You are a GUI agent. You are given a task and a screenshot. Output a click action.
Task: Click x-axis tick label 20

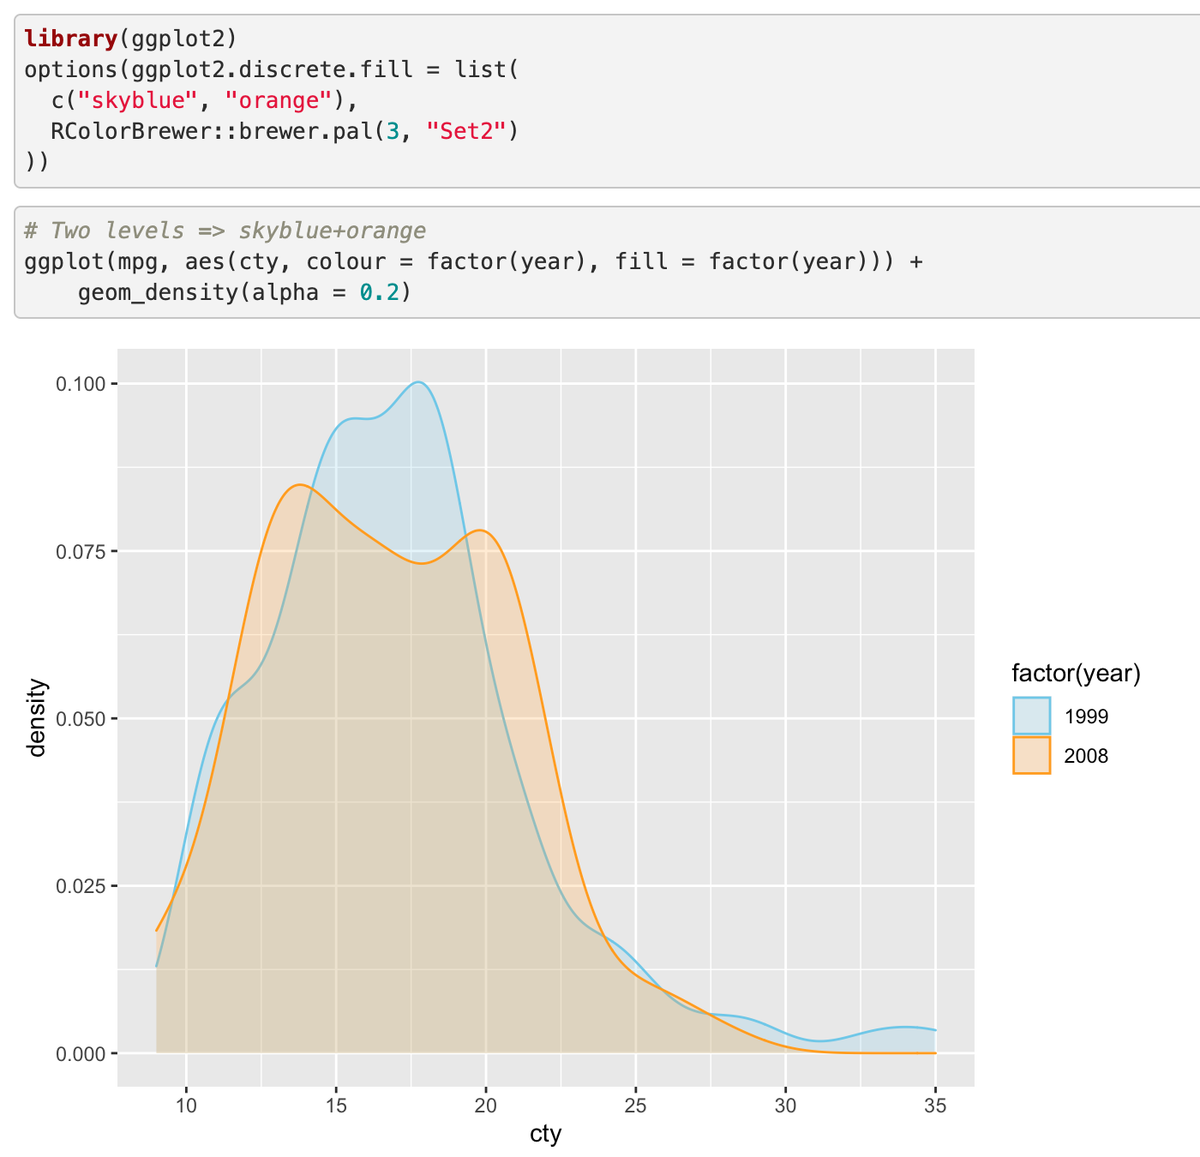click(x=486, y=1105)
